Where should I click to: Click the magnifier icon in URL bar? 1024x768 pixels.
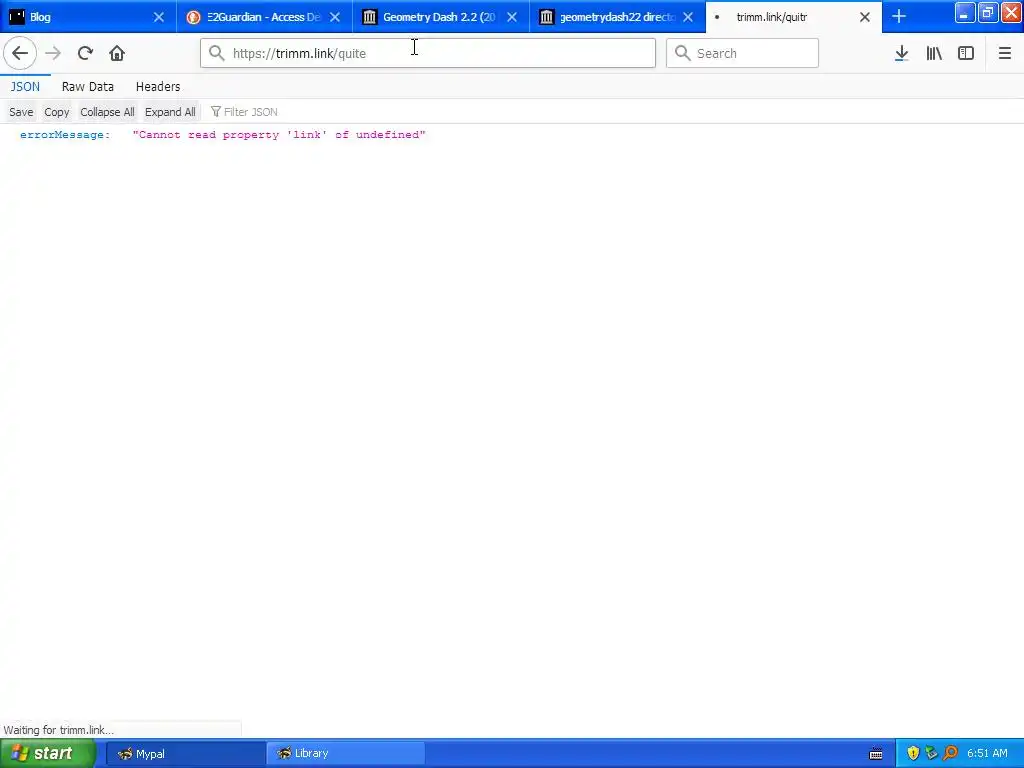[216, 53]
